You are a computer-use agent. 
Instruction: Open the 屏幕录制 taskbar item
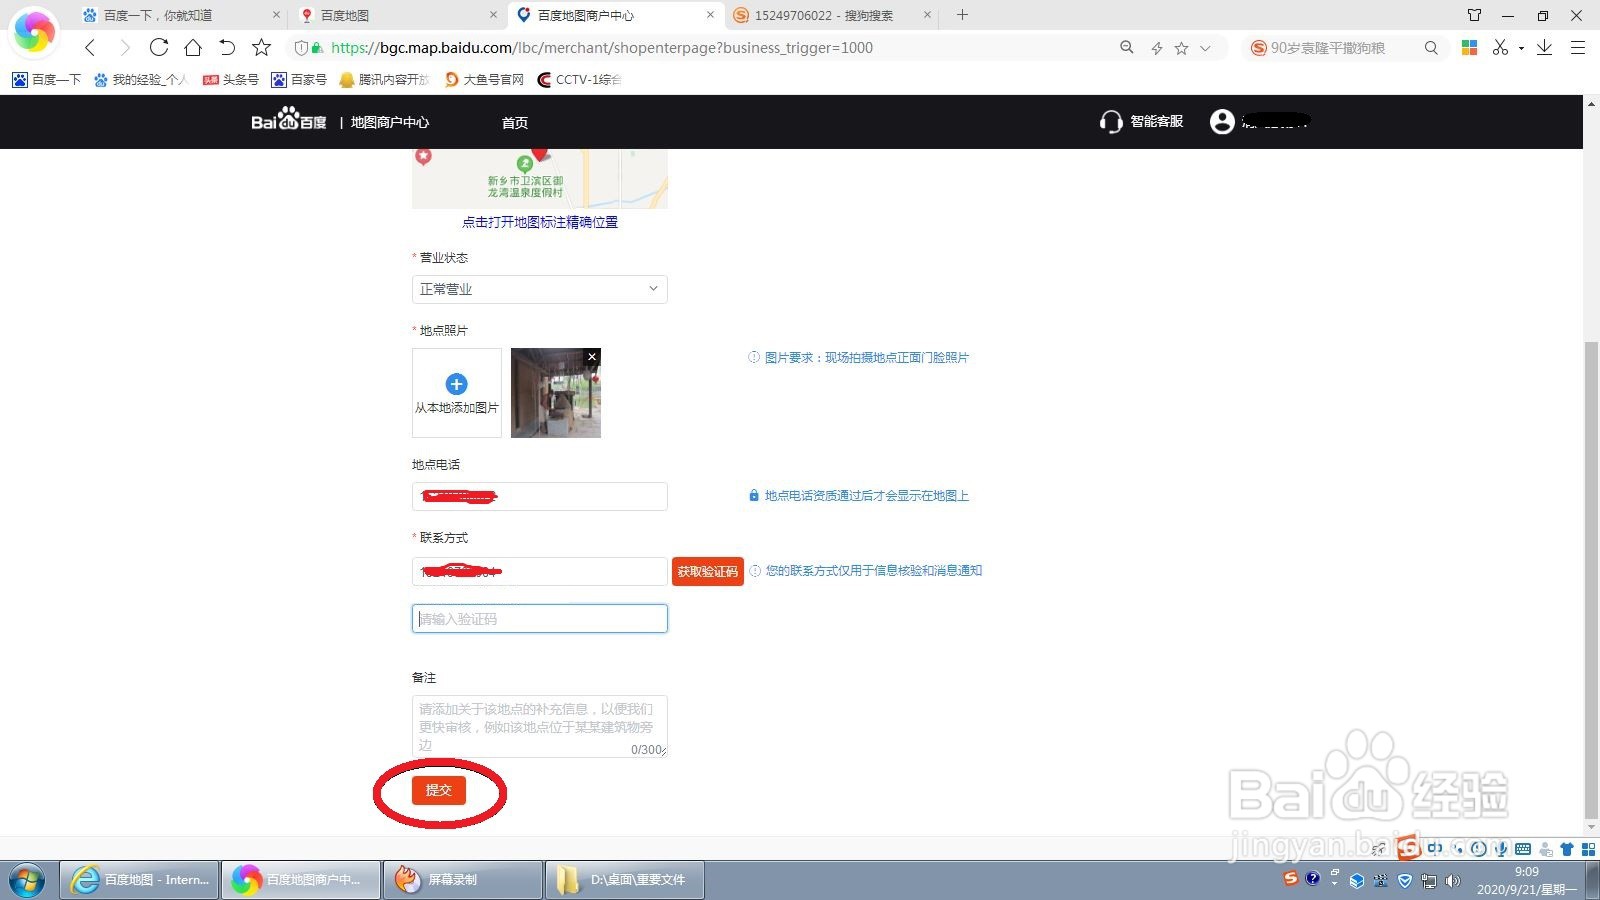(x=462, y=880)
